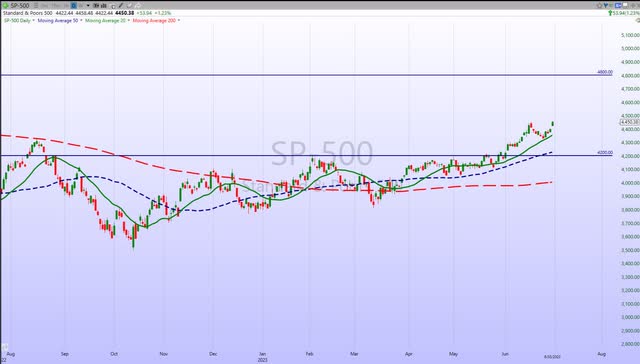Select the highlighted blue daily timeframe button
This screenshot has height=364, width=640.
tap(73, 6)
